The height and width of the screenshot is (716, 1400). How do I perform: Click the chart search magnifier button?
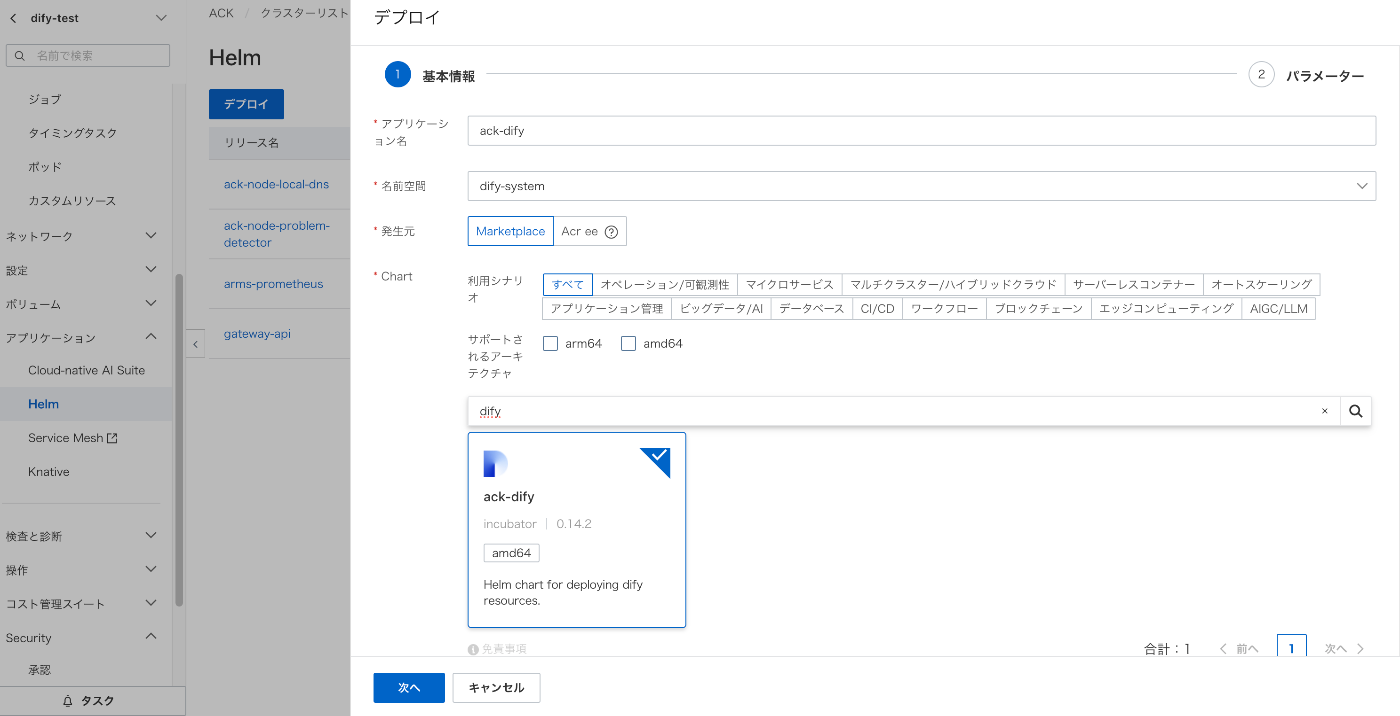click(1356, 411)
